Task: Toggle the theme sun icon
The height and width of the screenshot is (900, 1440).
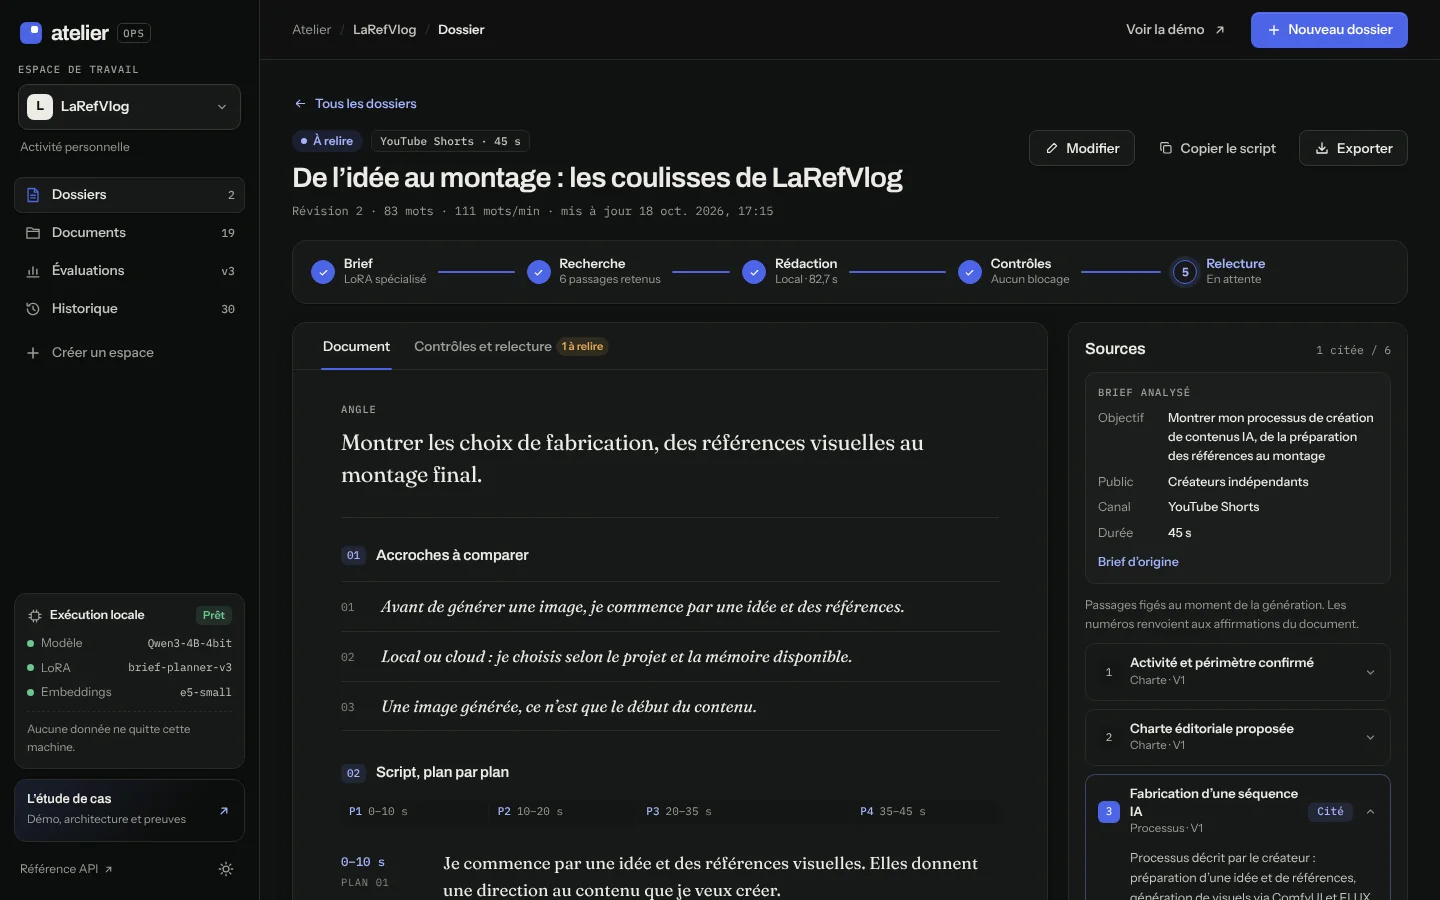Action: coord(226,869)
